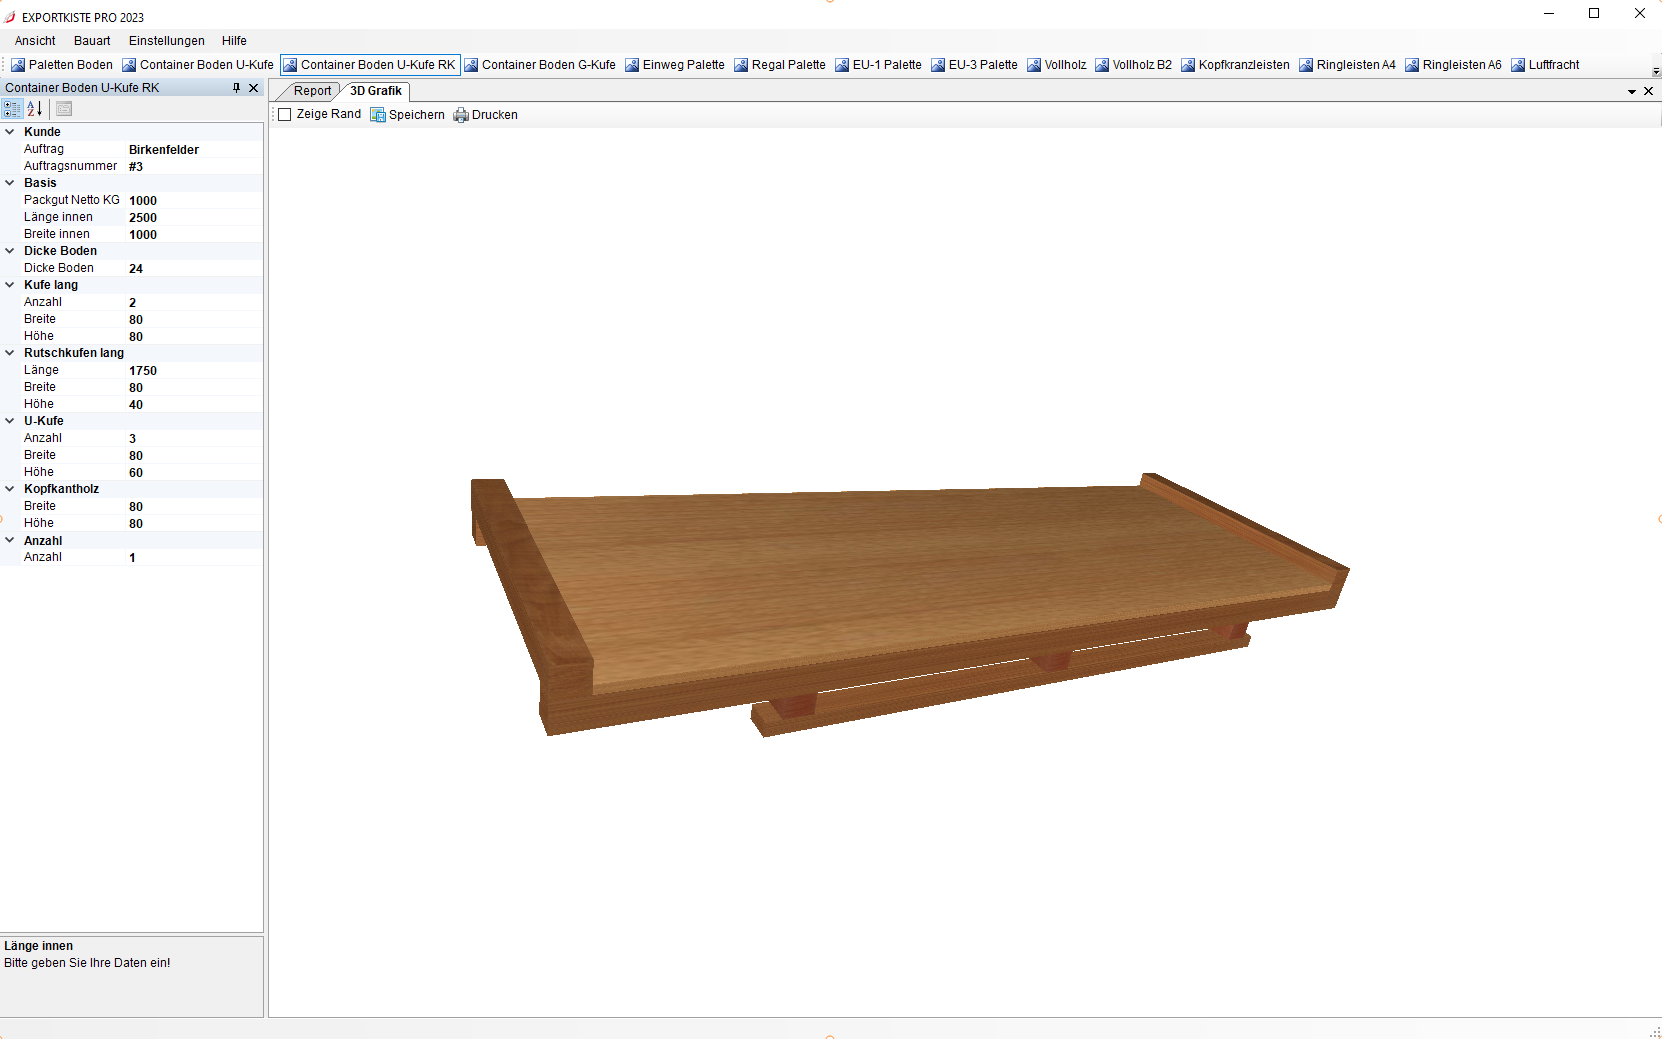
Task: Close the Container Boden U-Kufe RK side panel
Action: [x=254, y=88]
